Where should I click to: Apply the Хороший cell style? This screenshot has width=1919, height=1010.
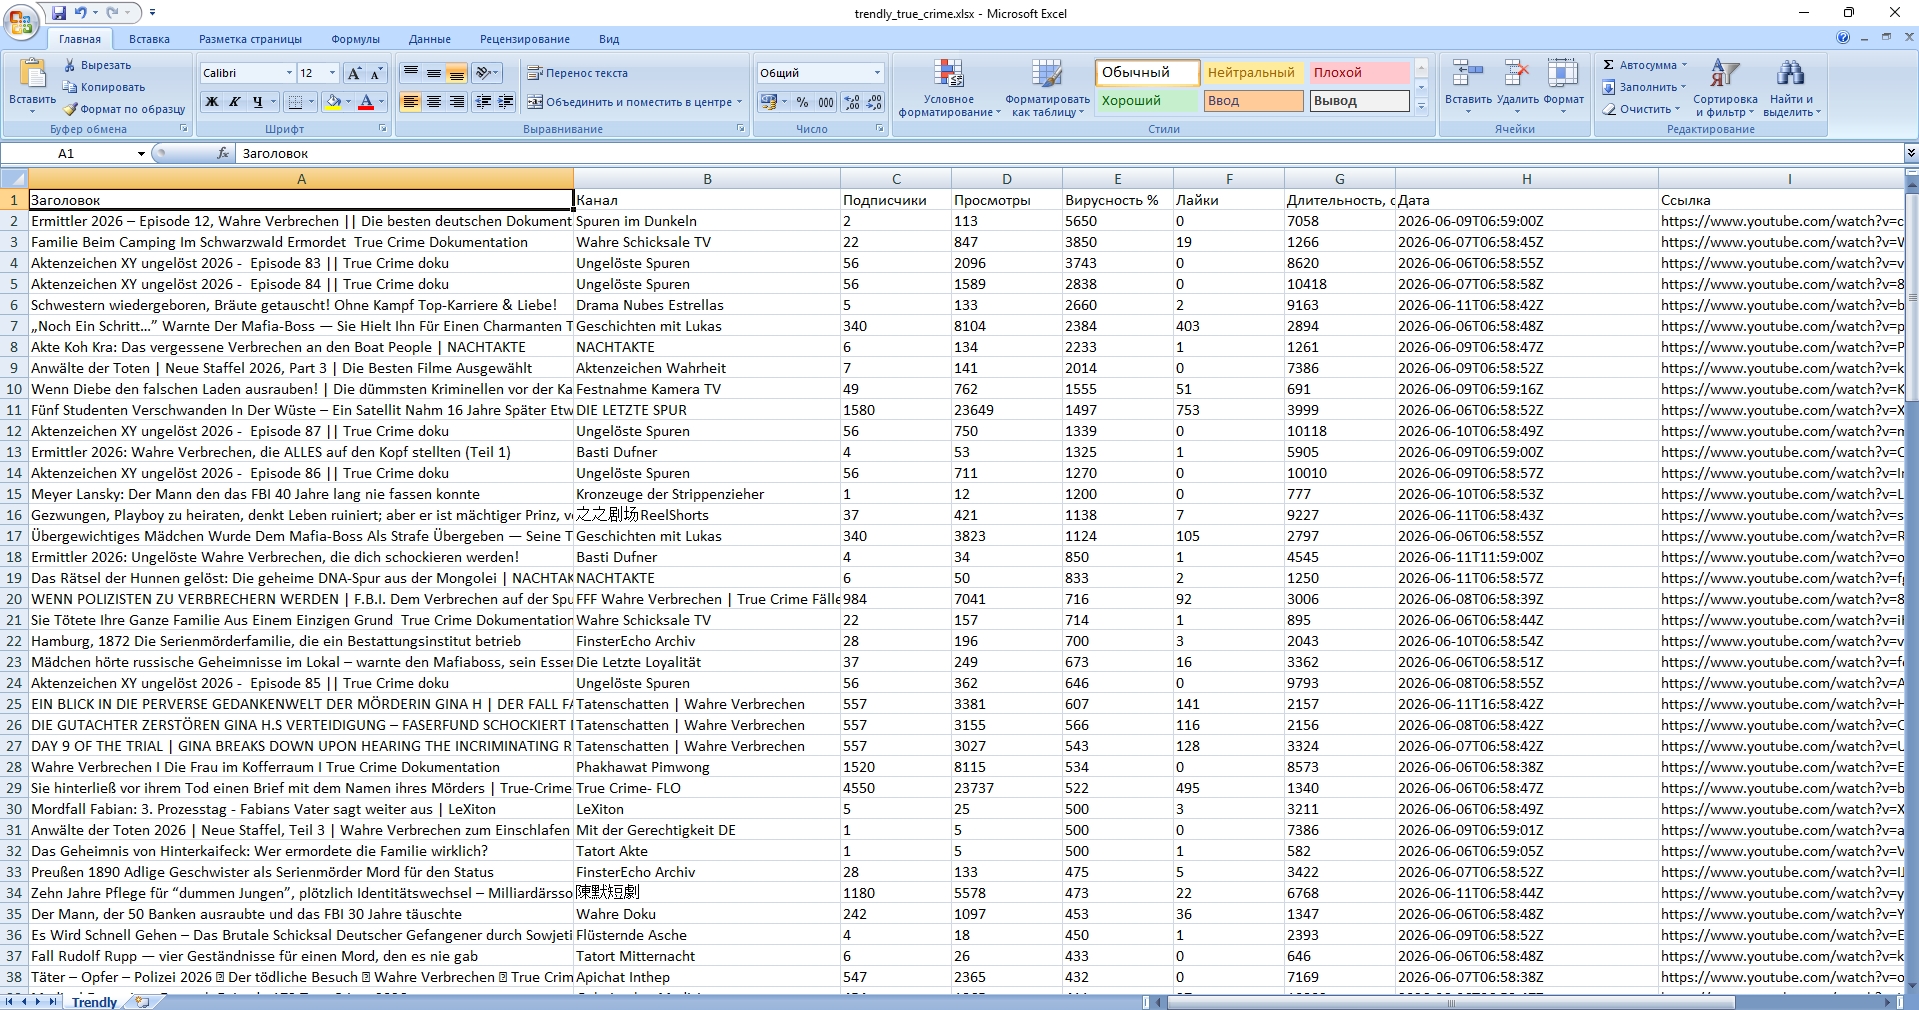click(x=1147, y=101)
